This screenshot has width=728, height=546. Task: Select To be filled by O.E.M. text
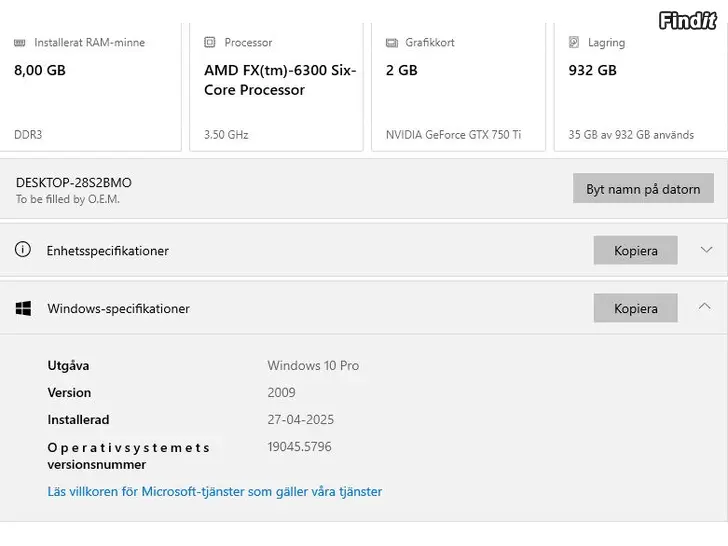[68, 199]
